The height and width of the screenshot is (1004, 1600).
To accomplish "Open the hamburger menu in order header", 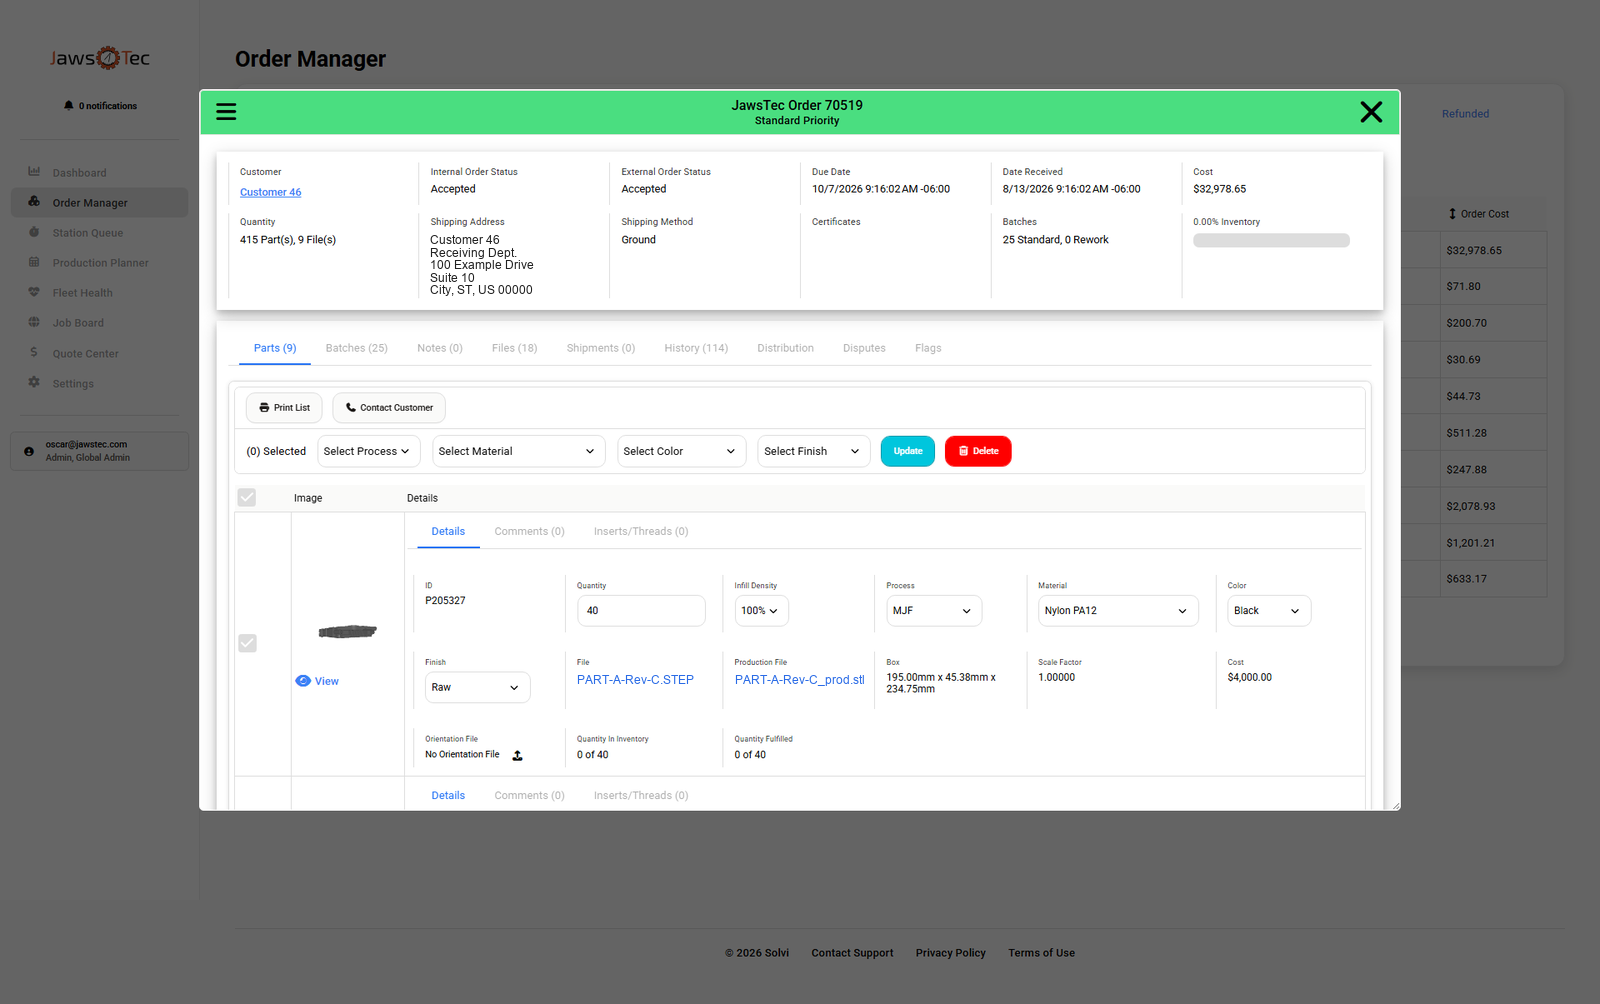I will tap(226, 112).
